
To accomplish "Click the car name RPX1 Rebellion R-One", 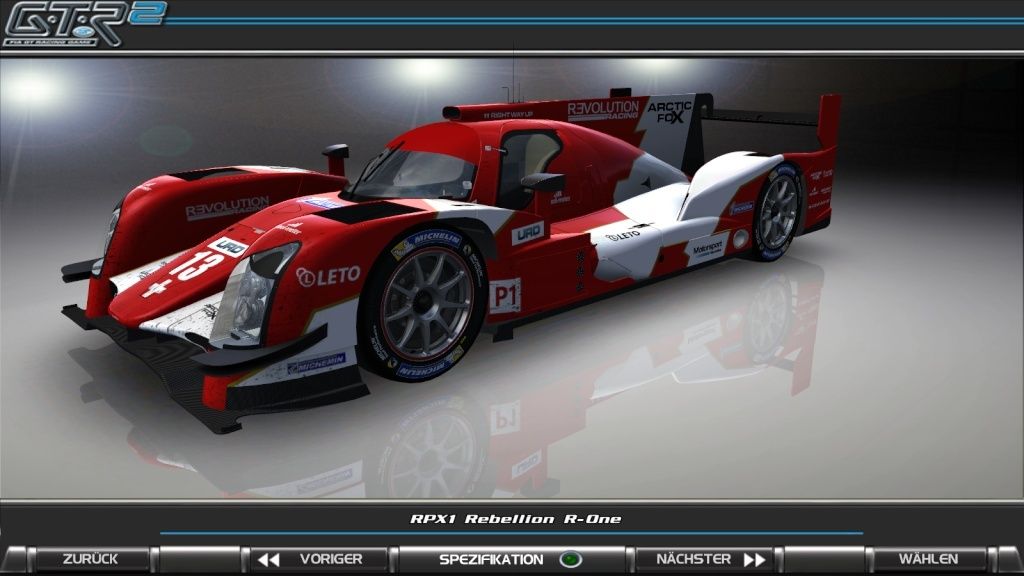I will click(x=515, y=519).
